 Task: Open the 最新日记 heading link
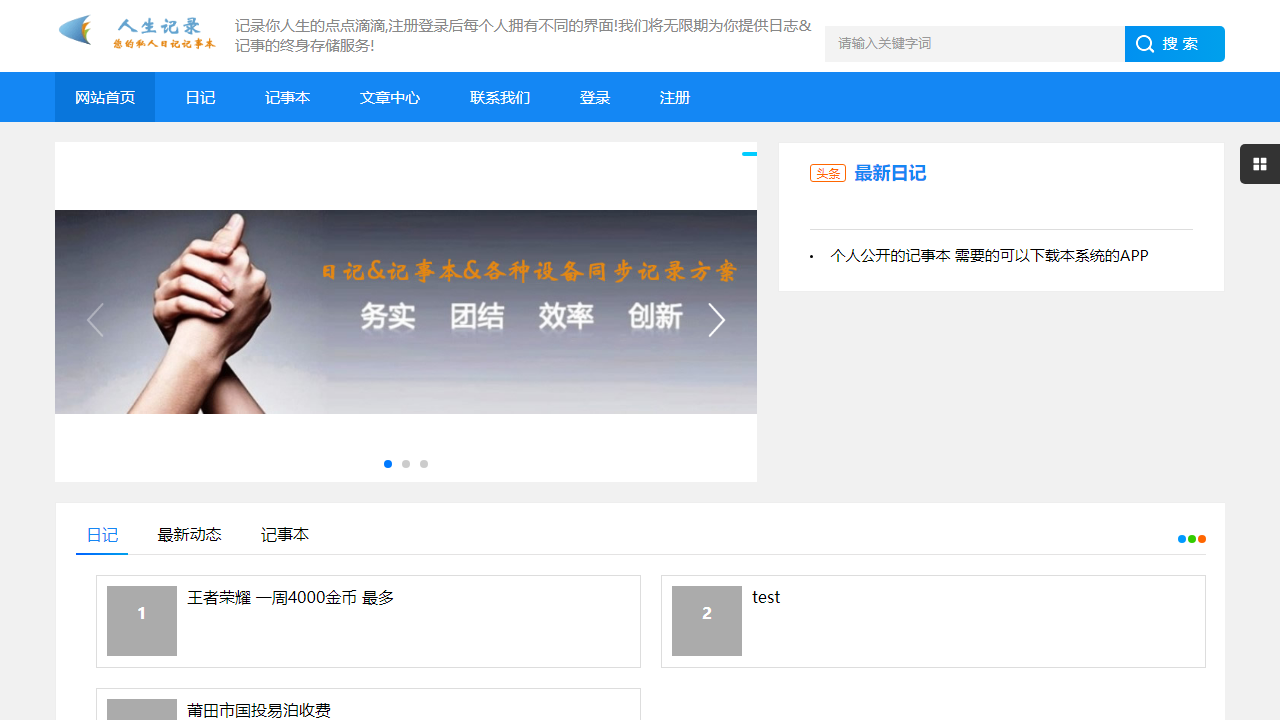point(890,173)
